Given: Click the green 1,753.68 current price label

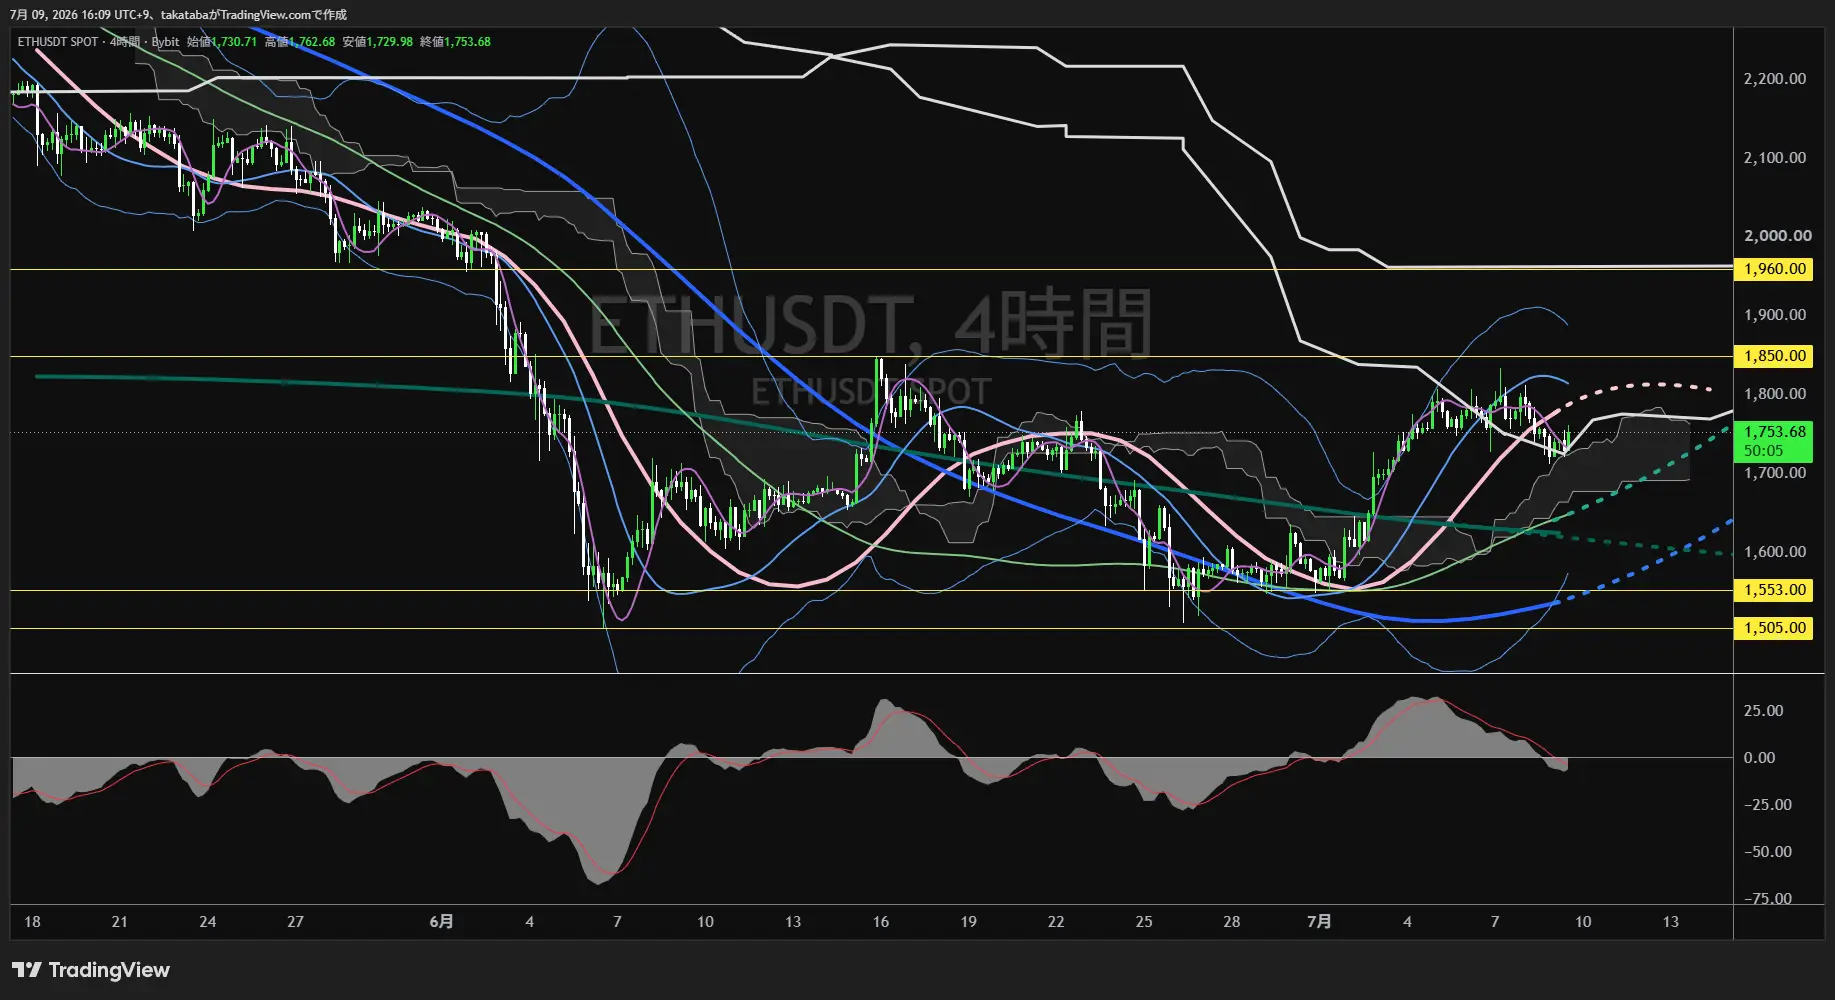Looking at the screenshot, I should (x=1774, y=441).
